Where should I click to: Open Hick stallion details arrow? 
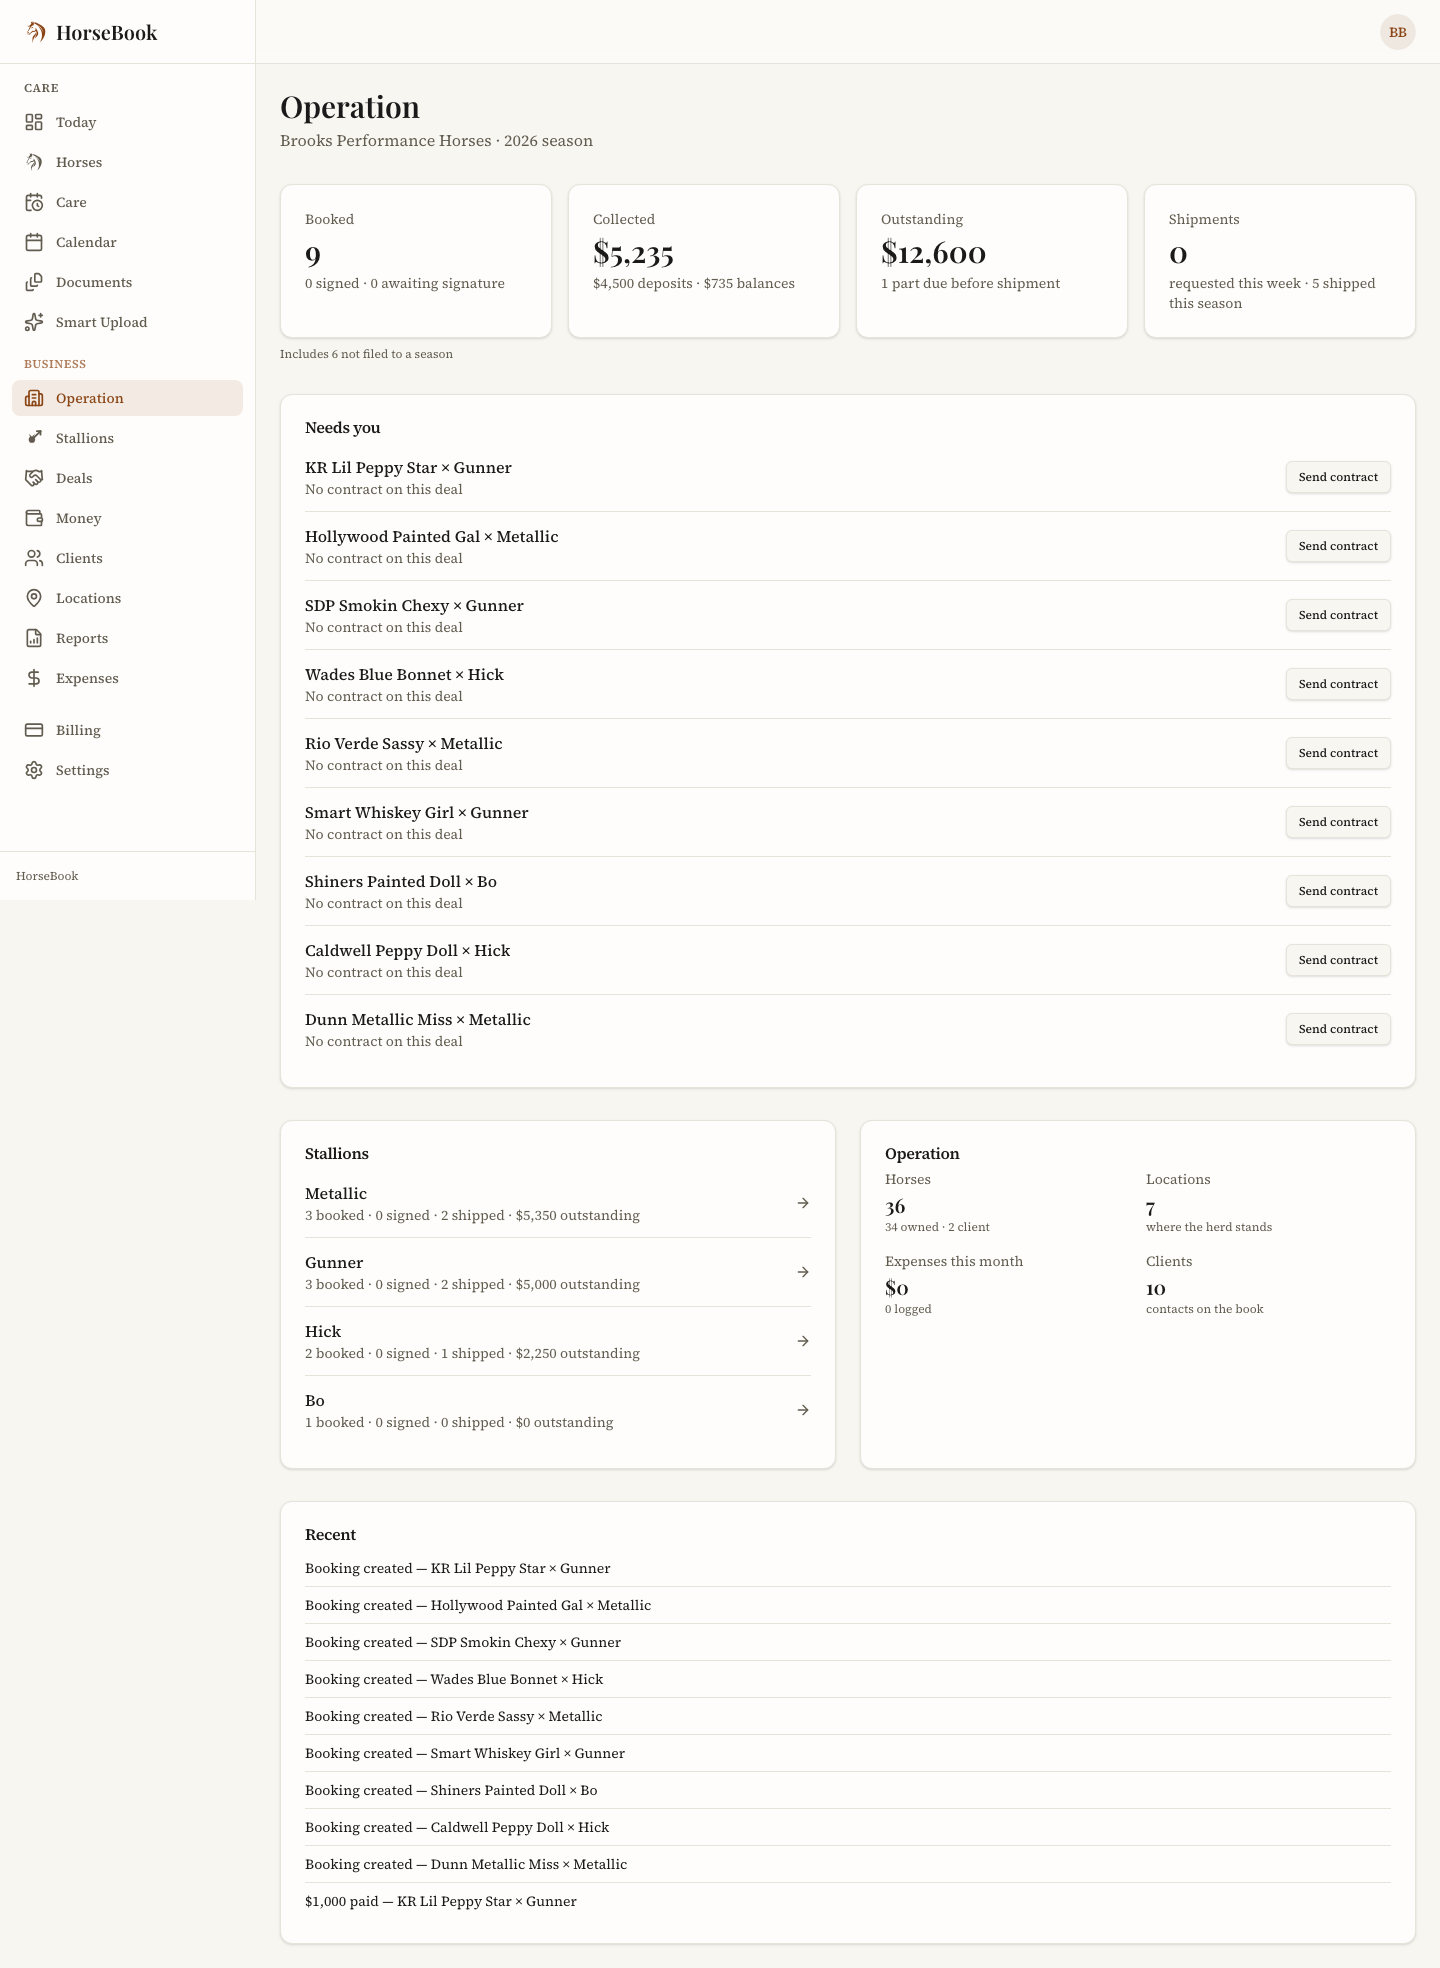click(x=803, y=1341)
